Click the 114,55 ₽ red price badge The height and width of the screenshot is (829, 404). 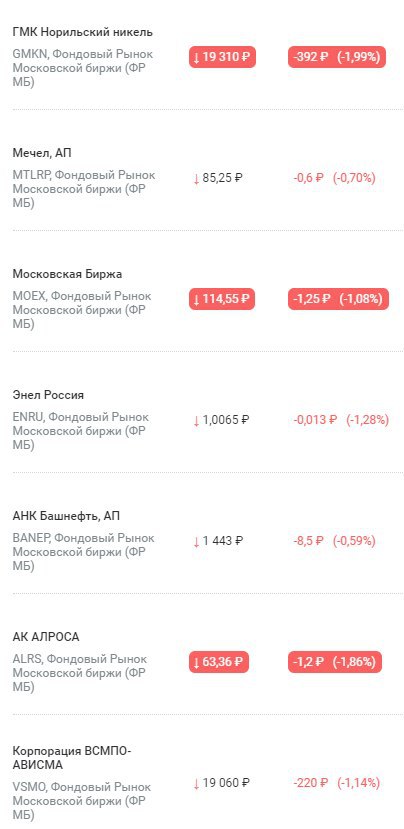[222, 299]
